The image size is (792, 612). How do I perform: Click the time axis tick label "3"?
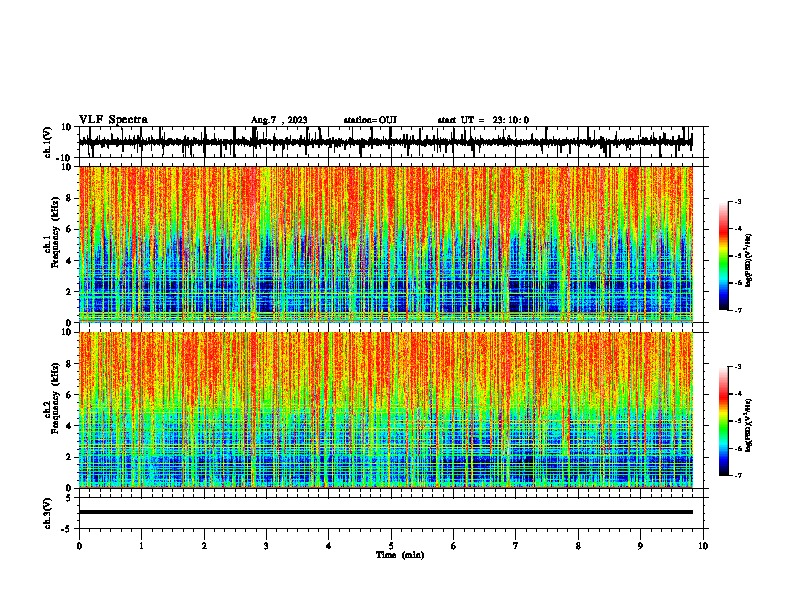266,546
